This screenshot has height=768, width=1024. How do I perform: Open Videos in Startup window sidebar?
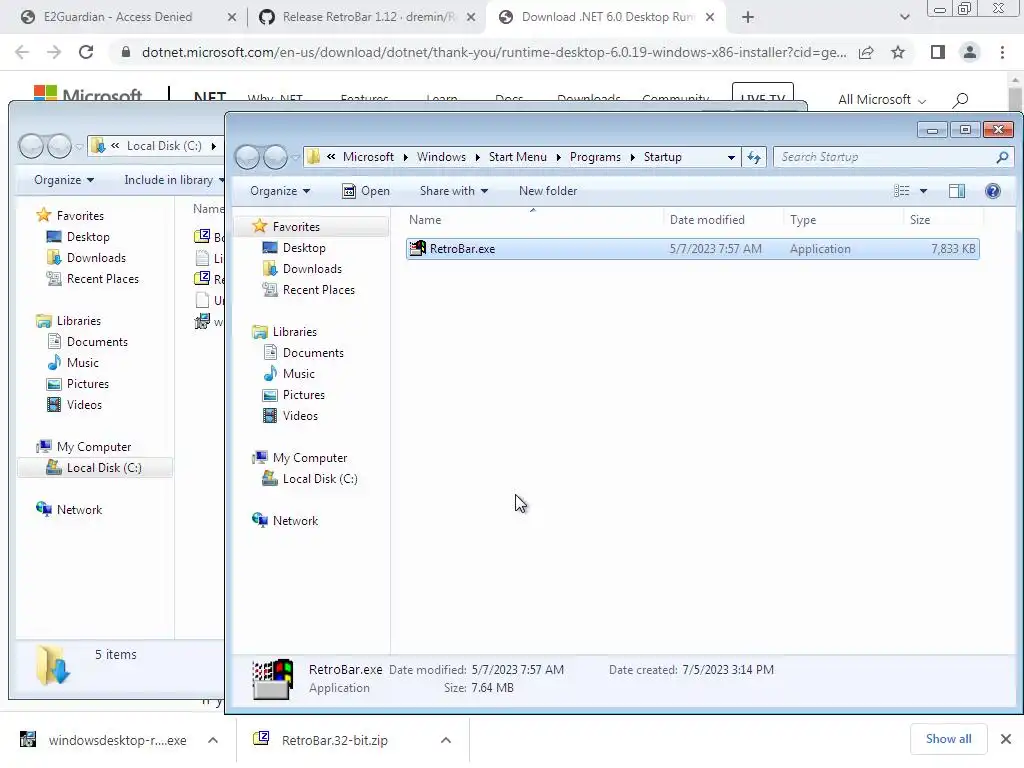click(x=300, y=415)
